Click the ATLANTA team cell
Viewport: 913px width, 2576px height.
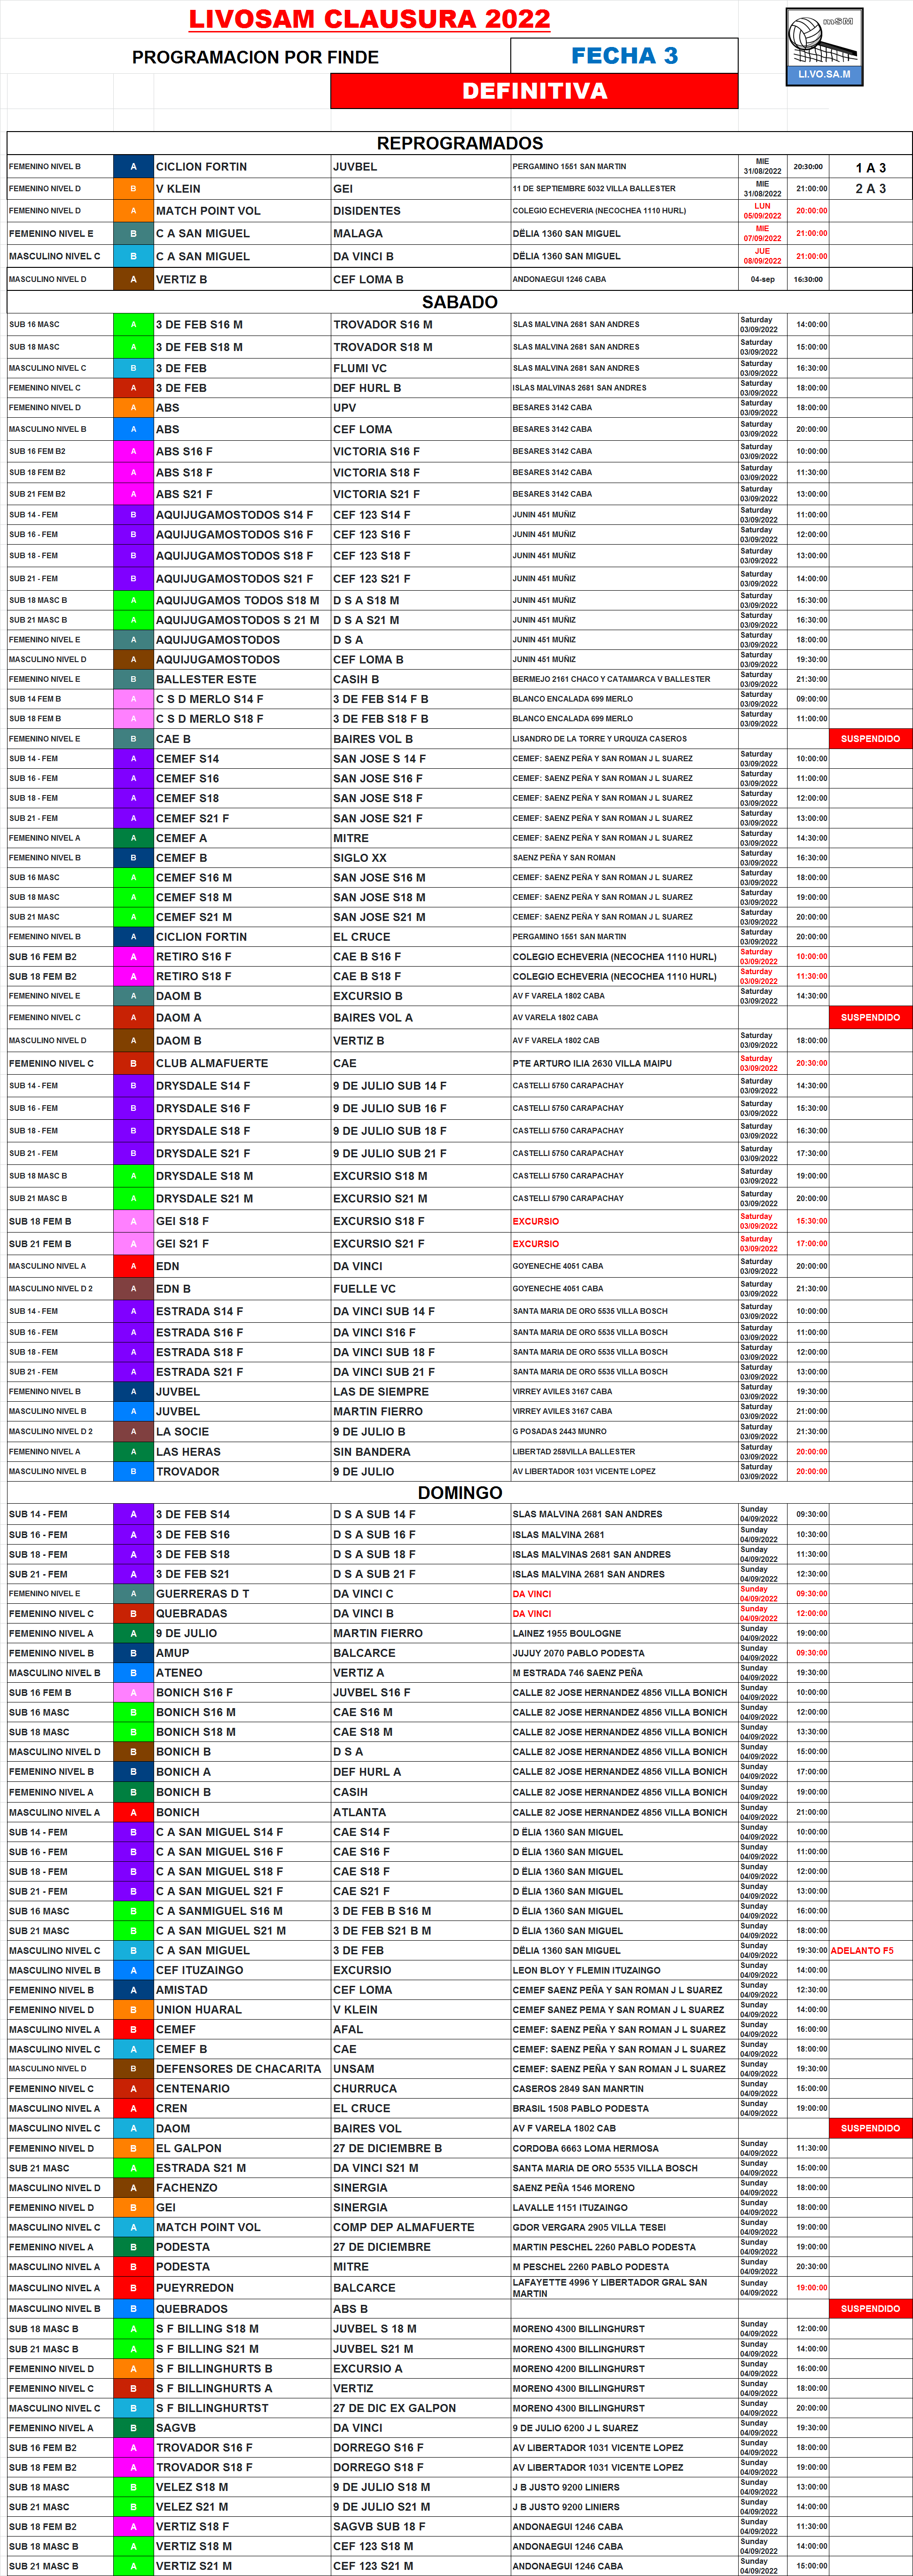(x=420, y=1812)
